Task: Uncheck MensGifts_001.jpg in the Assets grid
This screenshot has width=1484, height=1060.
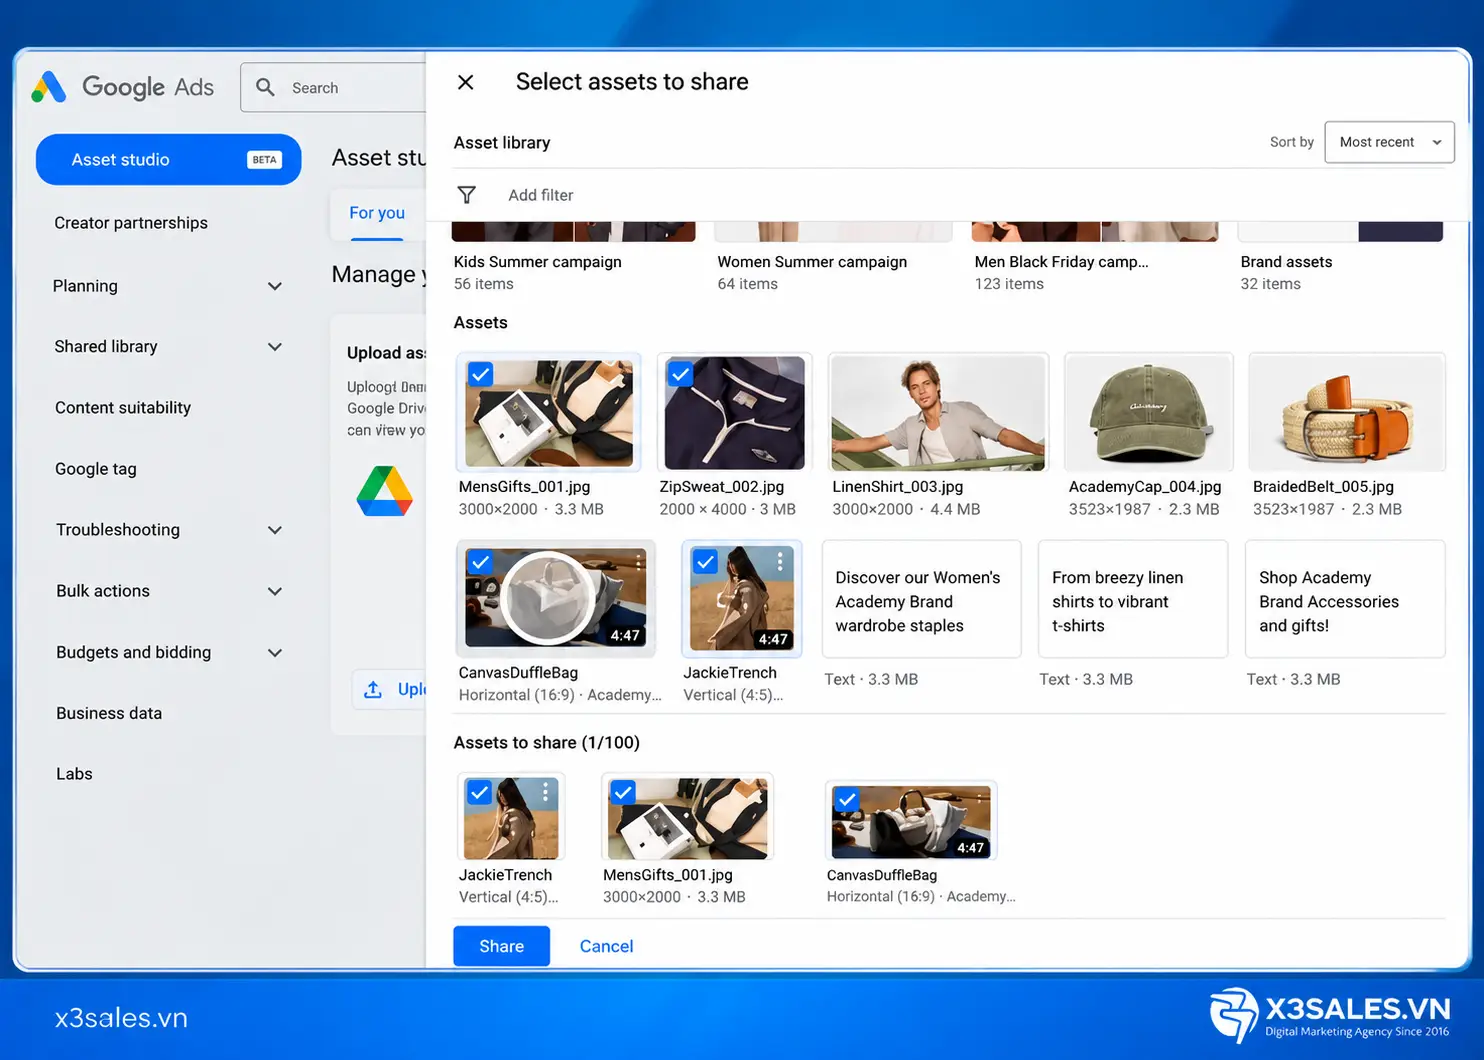Action: click(x=481, y=374)
